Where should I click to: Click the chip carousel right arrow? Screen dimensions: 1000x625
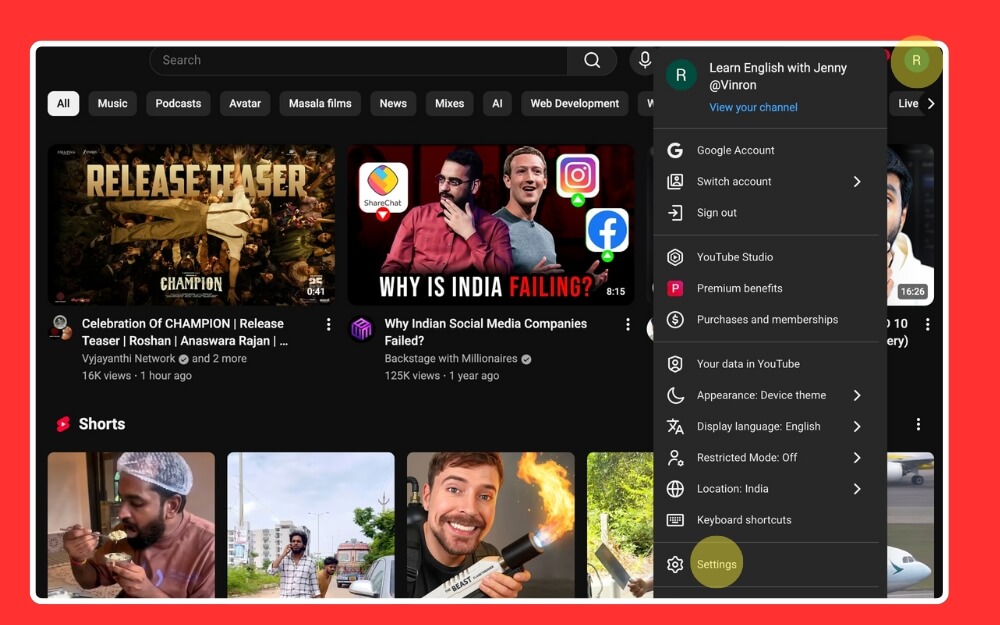[x=931, y=103]
